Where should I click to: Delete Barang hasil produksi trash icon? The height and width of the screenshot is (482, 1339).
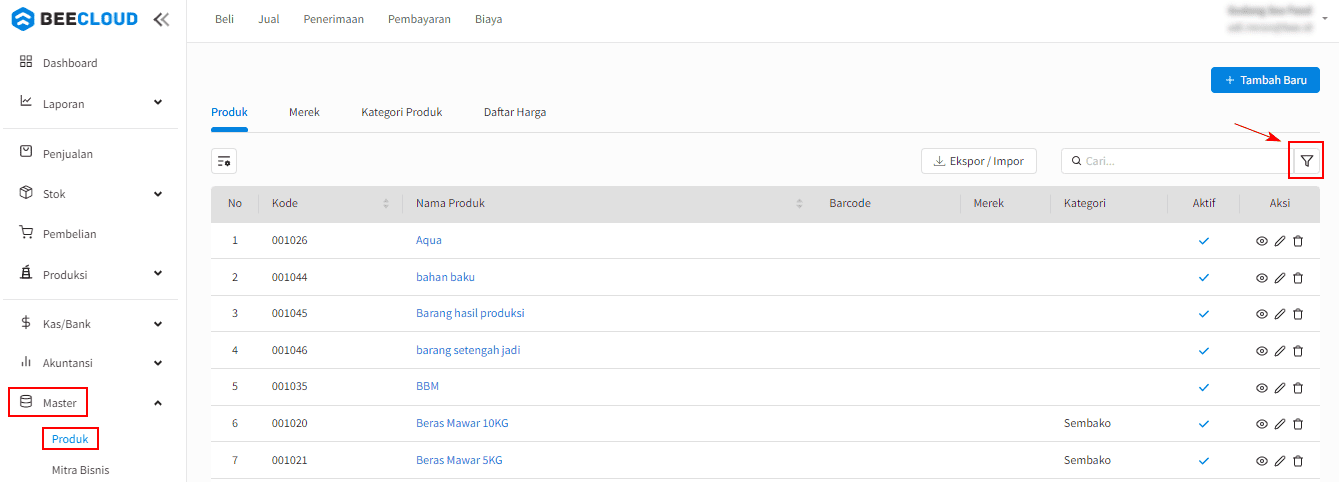click(1298, 314)
